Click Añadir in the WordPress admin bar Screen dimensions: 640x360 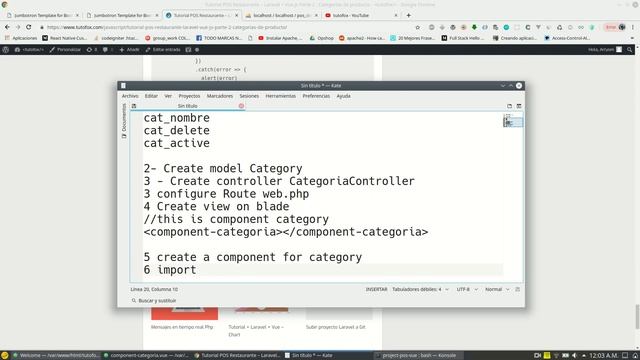pos(129,49)
